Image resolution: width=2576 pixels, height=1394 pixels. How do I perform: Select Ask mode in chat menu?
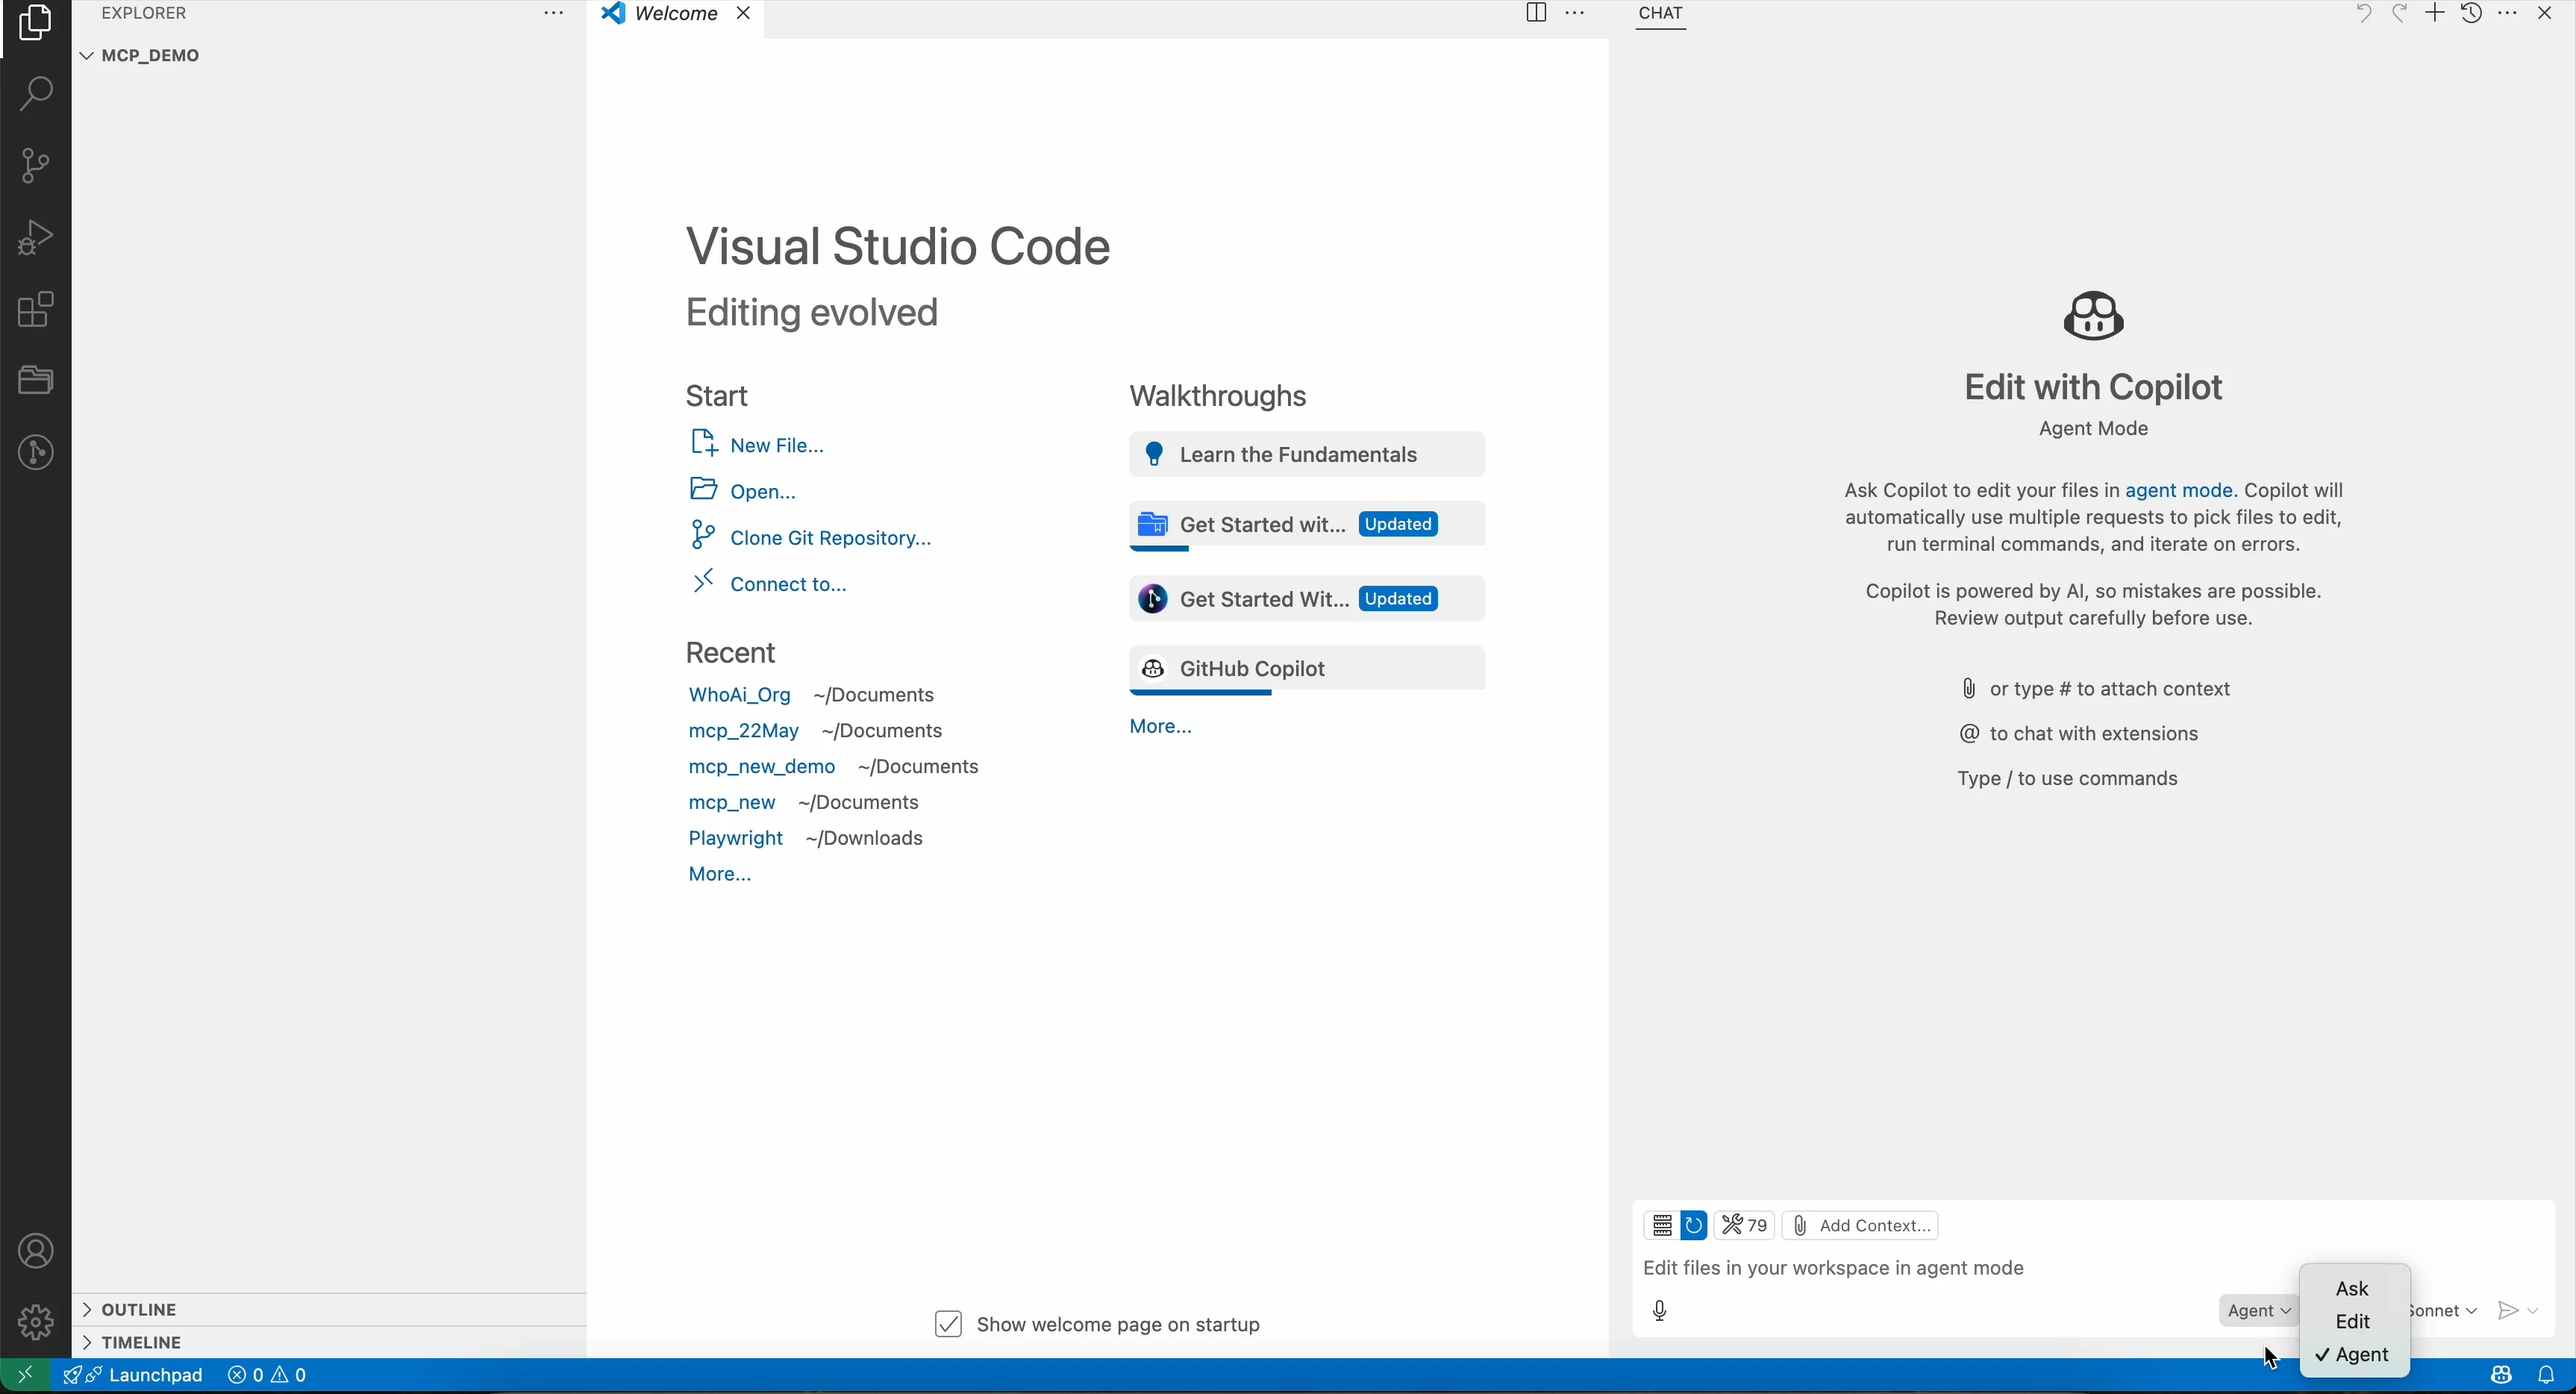[x=2353, y=1290]
